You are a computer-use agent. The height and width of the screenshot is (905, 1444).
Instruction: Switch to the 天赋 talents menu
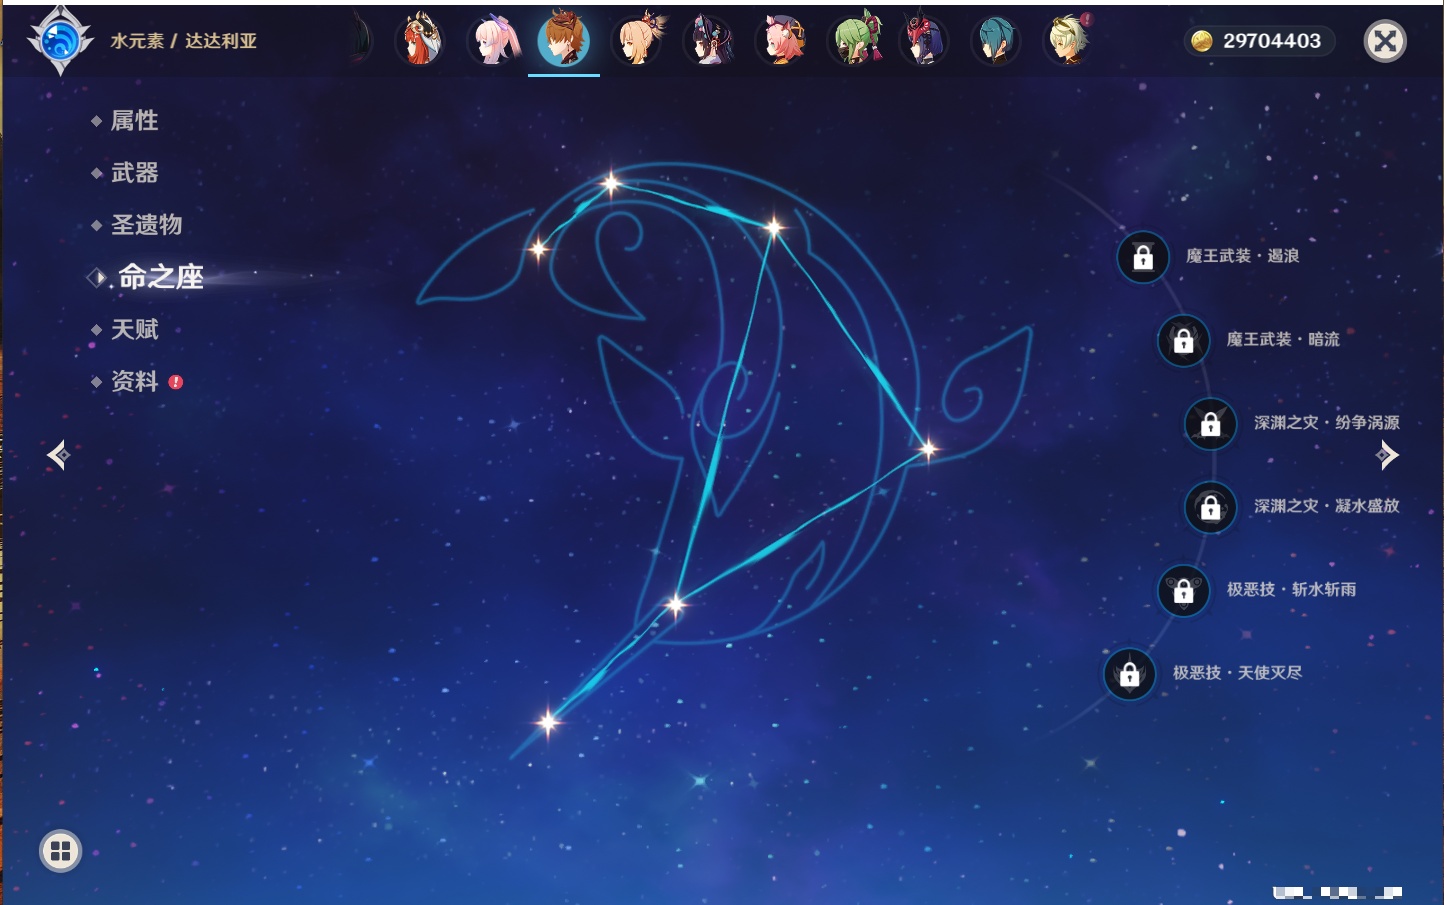[134, 330]
